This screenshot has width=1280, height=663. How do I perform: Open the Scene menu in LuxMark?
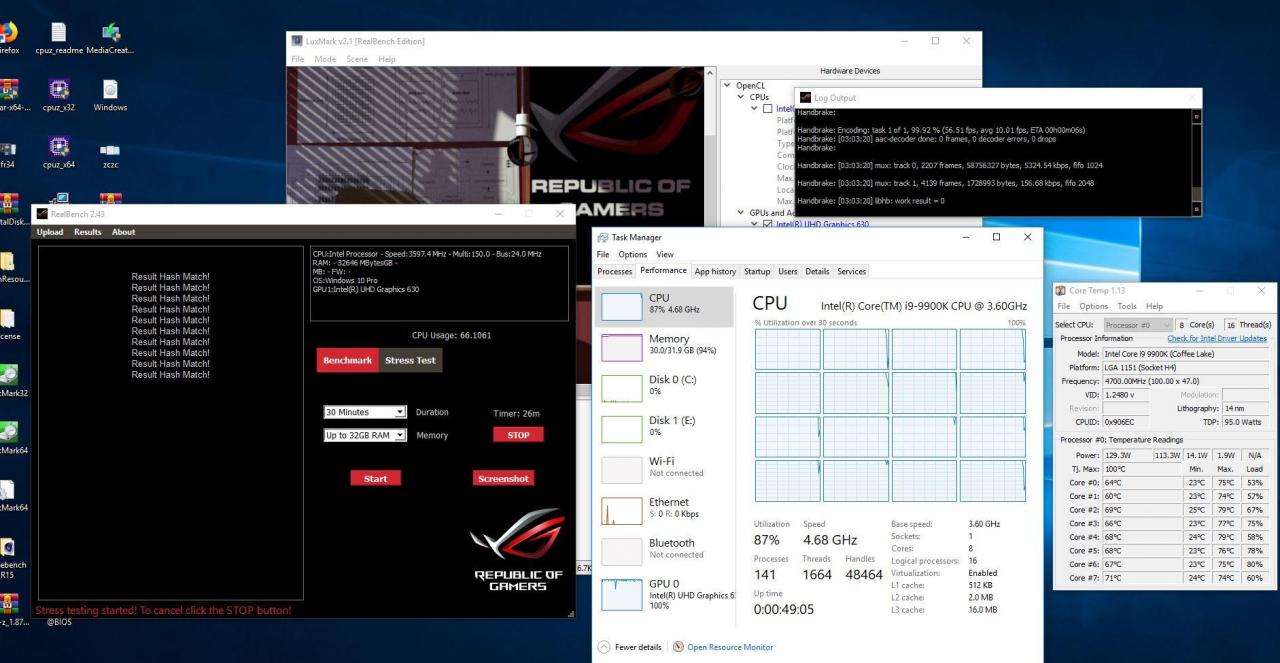[357, 59]
